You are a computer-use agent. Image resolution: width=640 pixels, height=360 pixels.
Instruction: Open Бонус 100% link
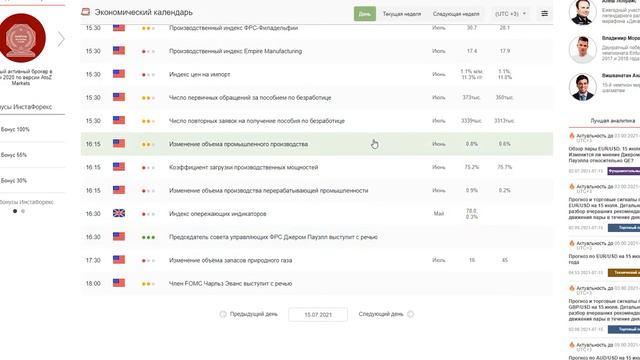click(x=15, y=129)
